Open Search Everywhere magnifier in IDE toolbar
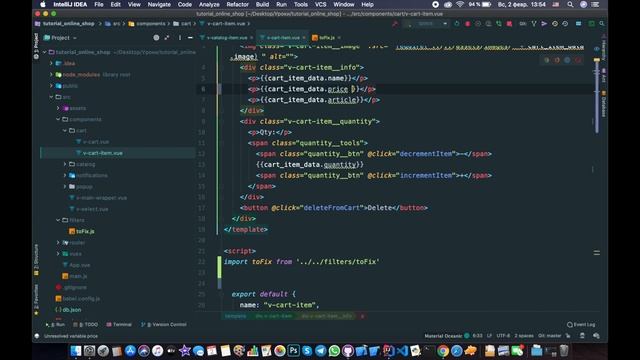Screen dimensions: 640x360 coord(602,24)
